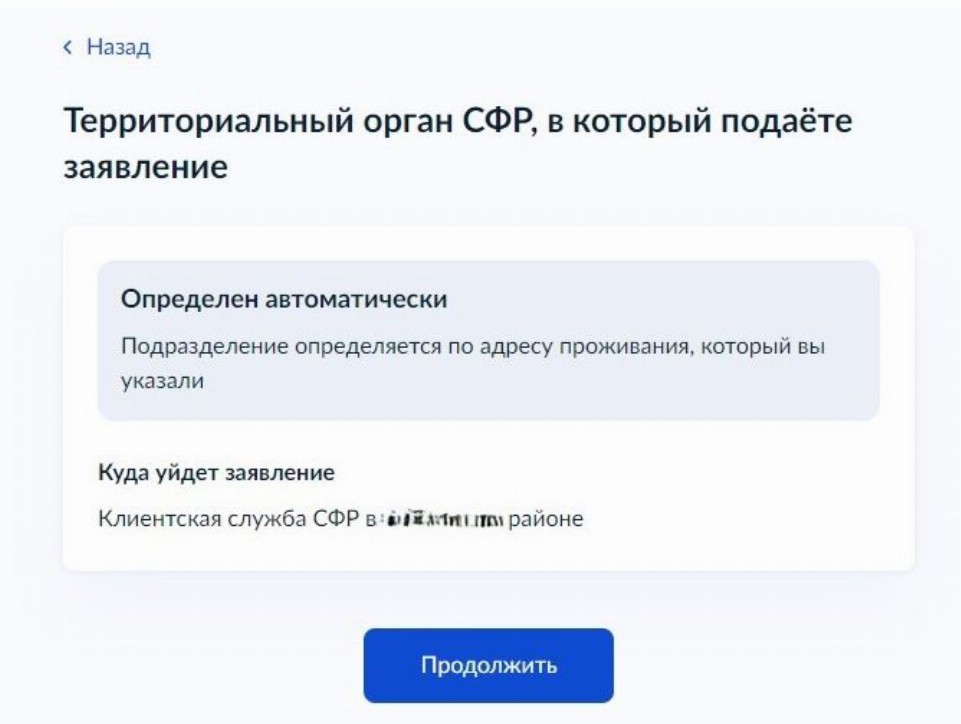
Task: Click the word "Куда" in bold label
Action: point(121,471)
